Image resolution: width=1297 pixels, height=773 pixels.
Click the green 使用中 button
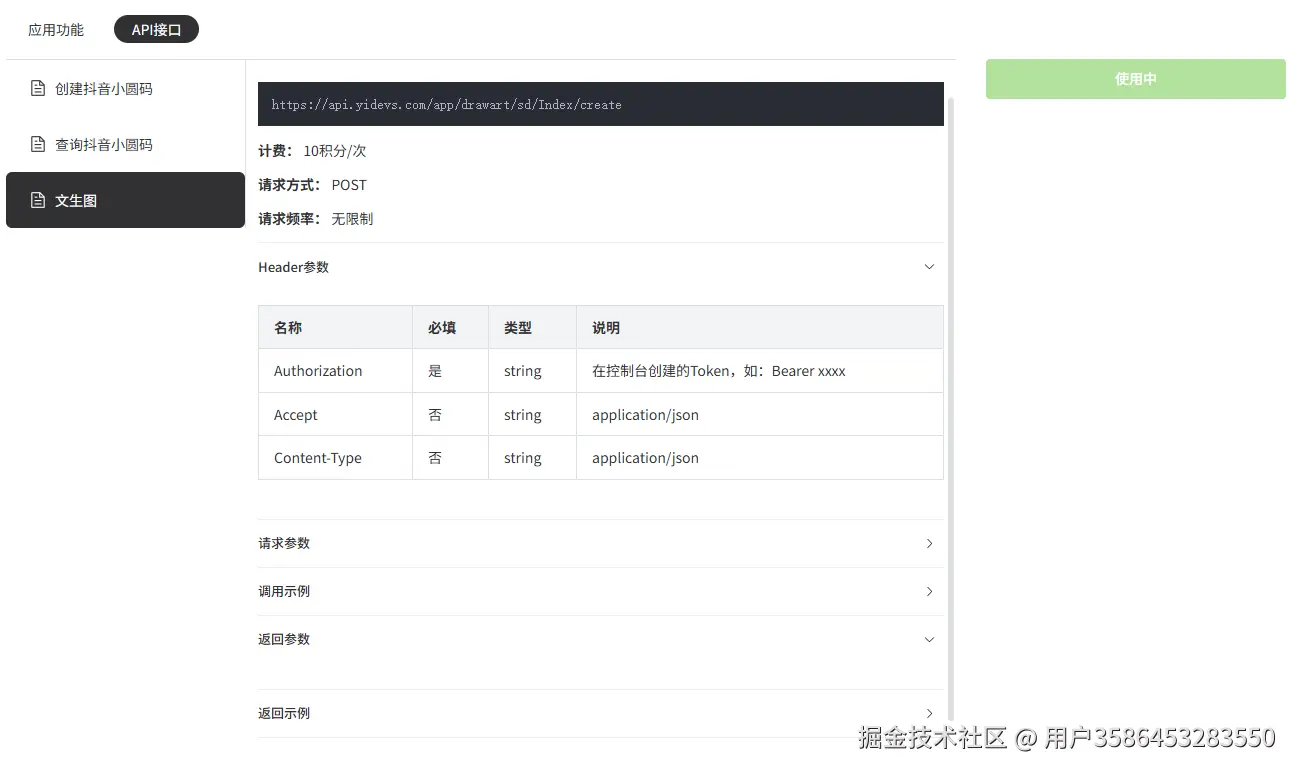point(1135,79)
